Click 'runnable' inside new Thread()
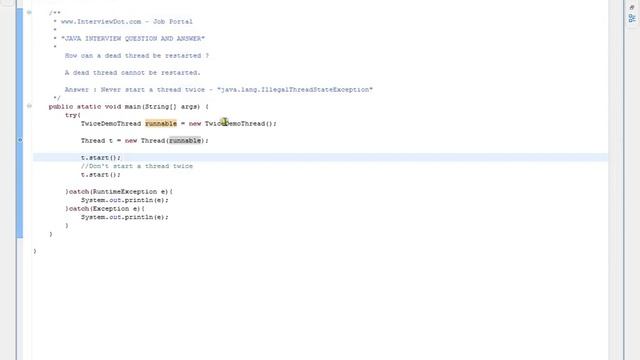This screenshot has width=640, height=360. point(185,140)
